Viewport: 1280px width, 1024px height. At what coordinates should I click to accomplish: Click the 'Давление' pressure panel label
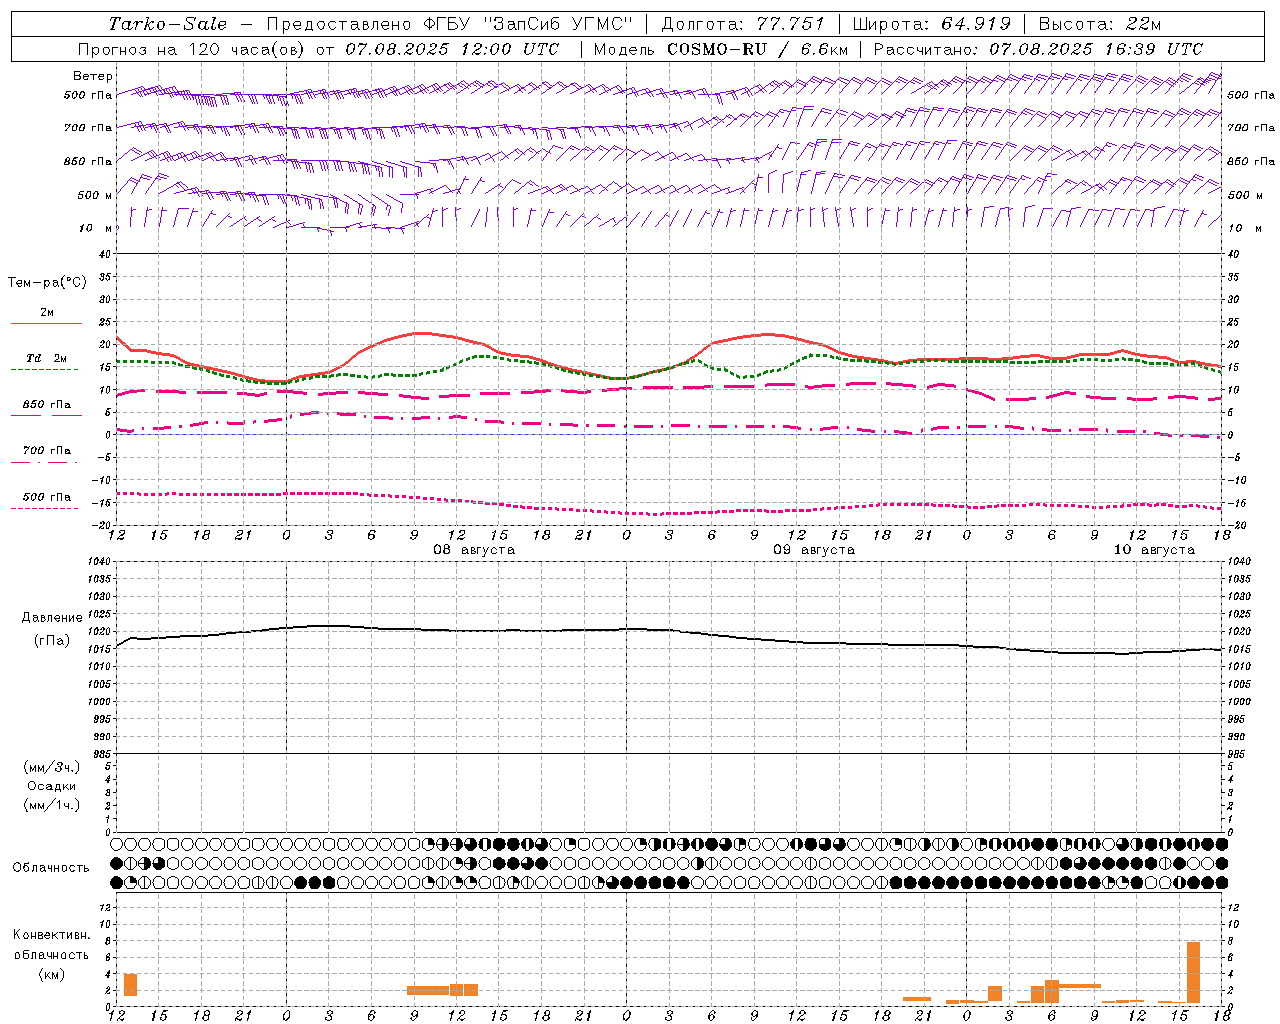click(52, 618)
